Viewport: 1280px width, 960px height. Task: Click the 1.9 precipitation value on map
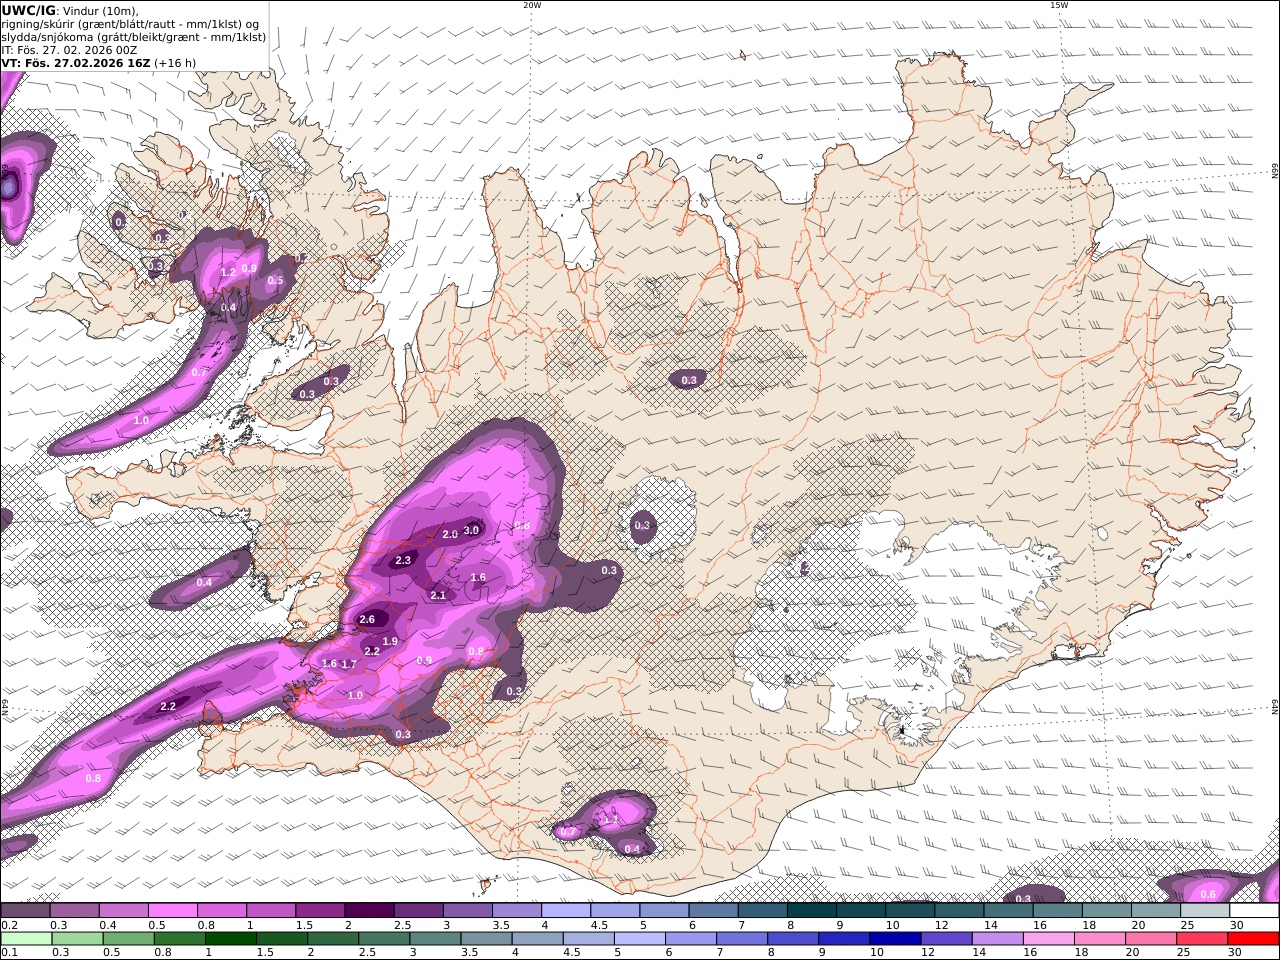pyautogui.click(x=390, y=642)
